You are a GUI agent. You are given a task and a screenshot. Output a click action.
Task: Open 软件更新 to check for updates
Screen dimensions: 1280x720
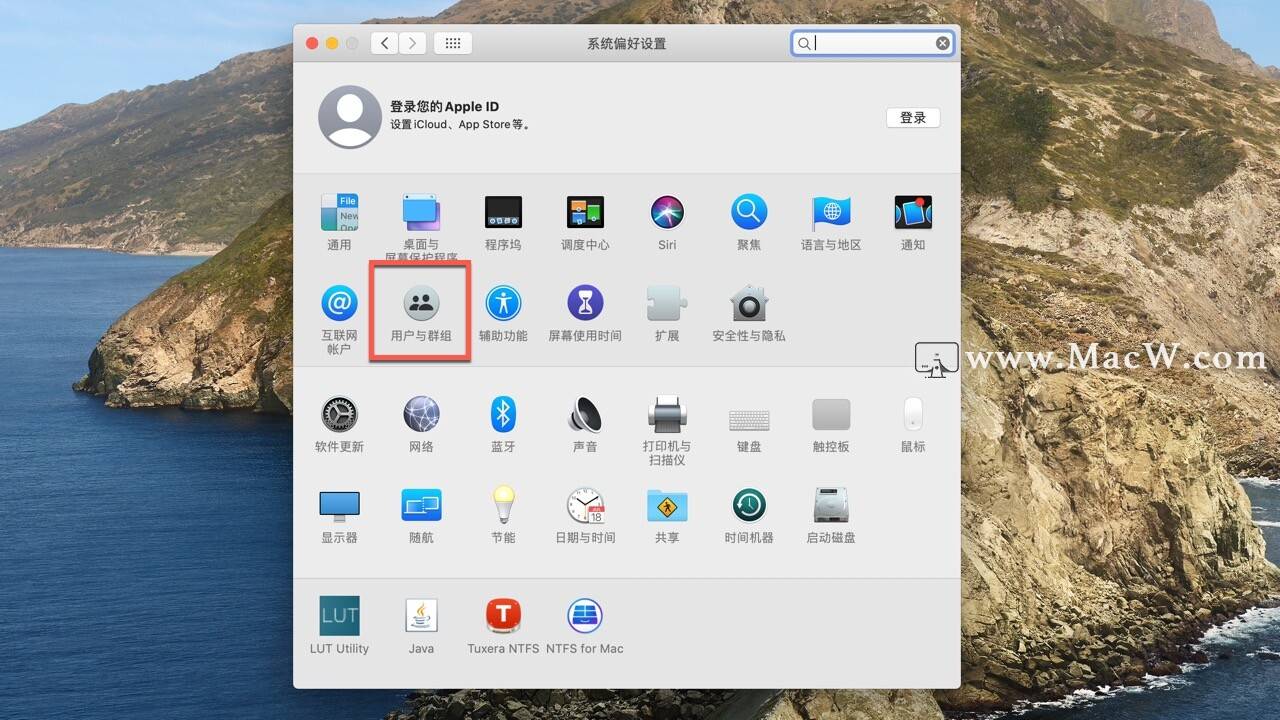[339, 416]
